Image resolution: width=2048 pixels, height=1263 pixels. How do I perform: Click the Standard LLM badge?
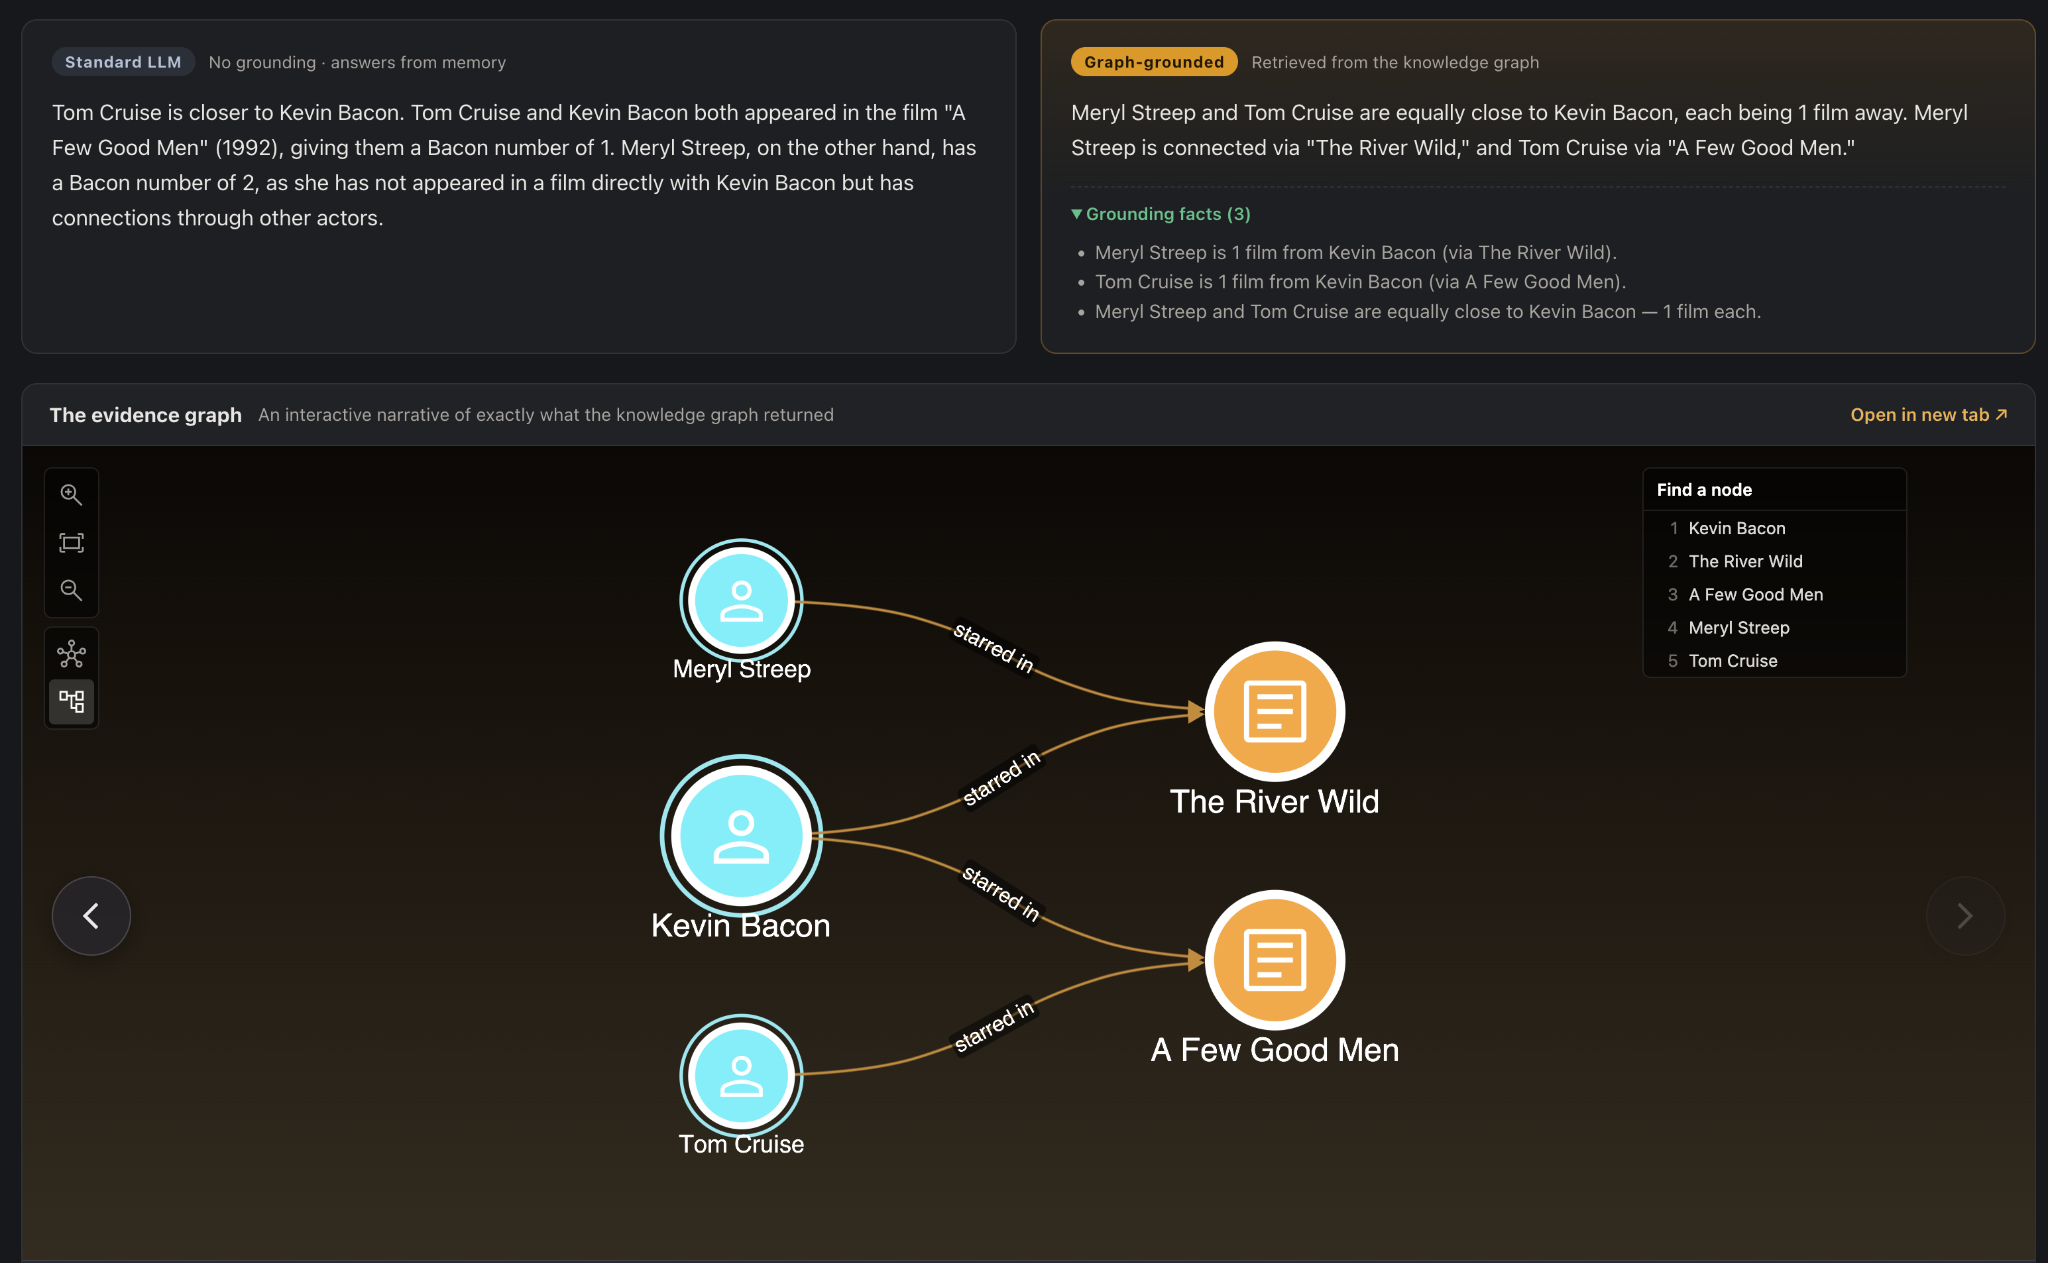click(123, 62)
